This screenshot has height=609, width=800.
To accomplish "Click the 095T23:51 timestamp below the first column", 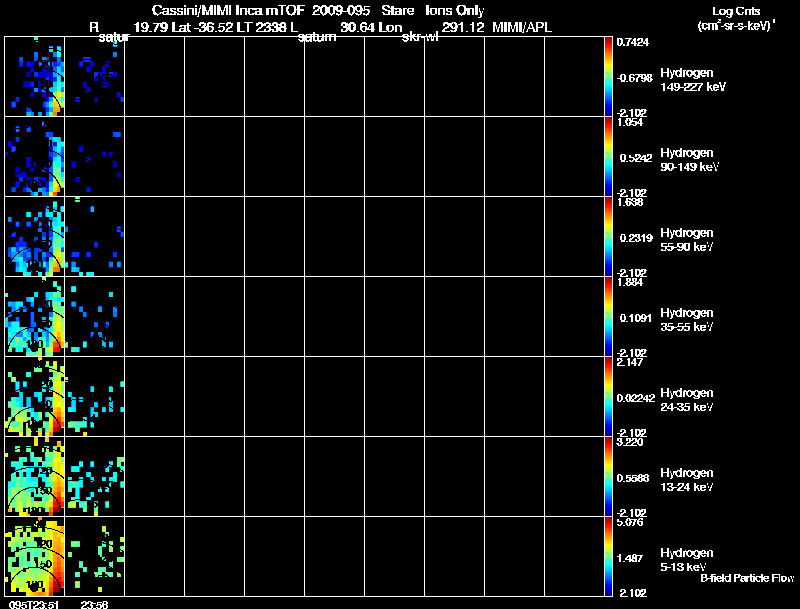I will [34, 605].
